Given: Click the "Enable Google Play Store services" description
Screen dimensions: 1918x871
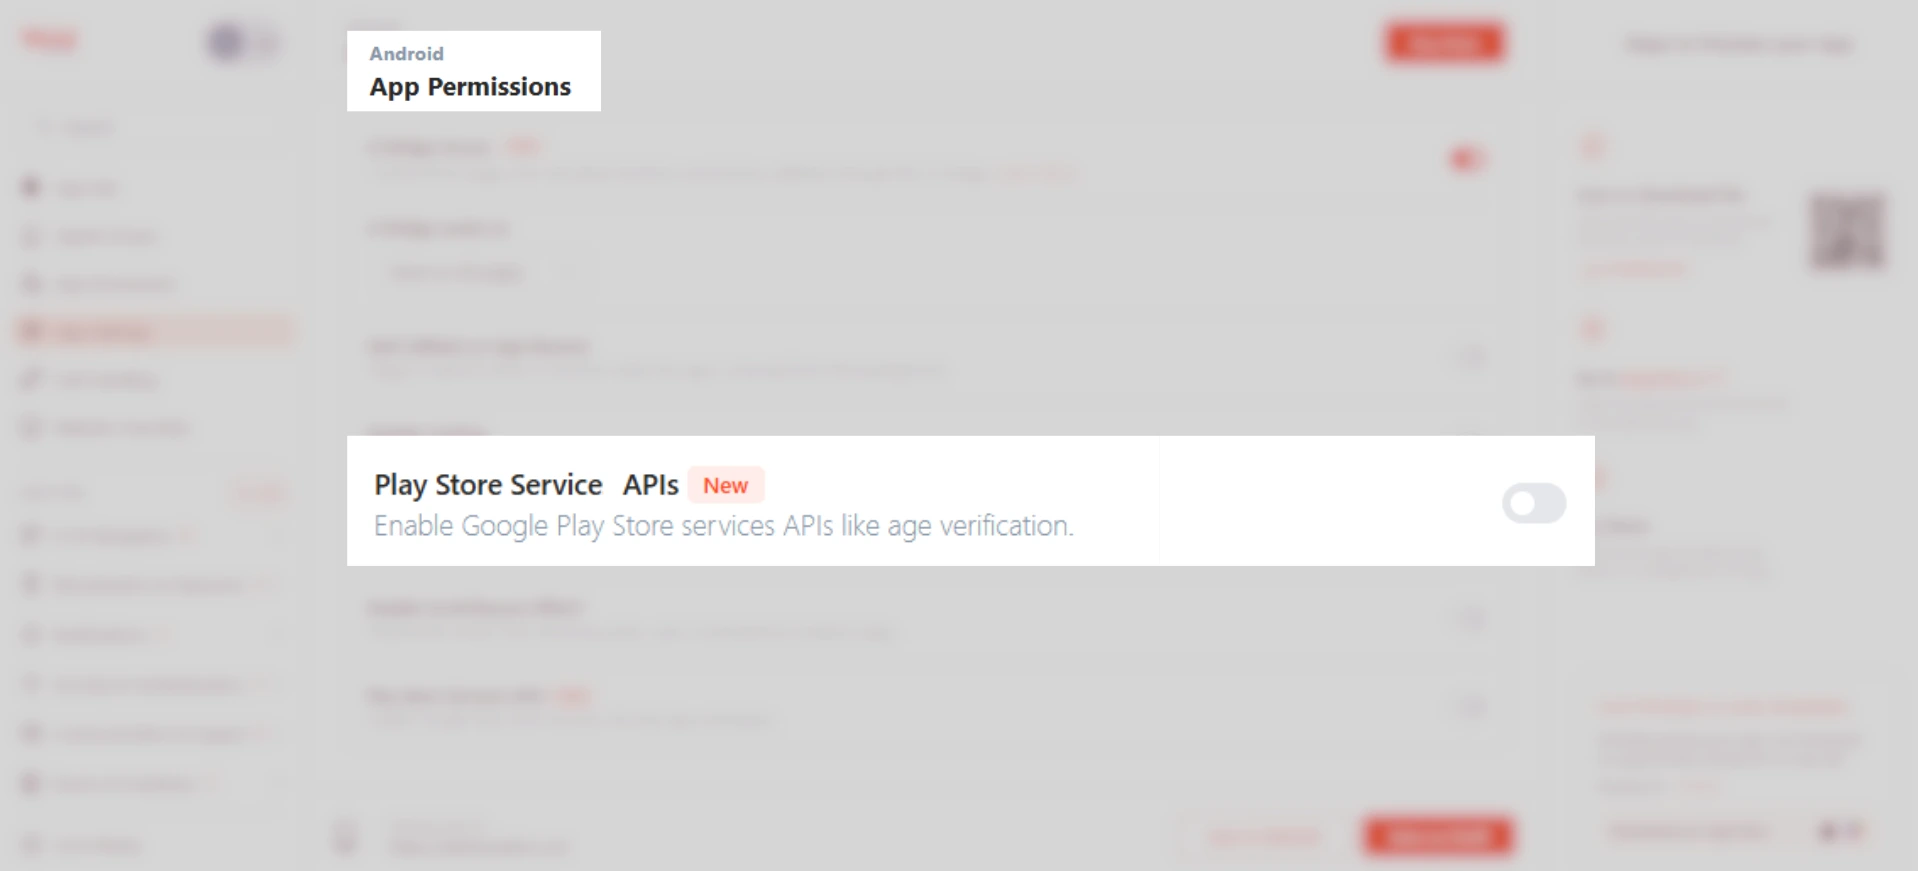Looking at the screenshot, I should pyautogui.click(x=723, y=526).
